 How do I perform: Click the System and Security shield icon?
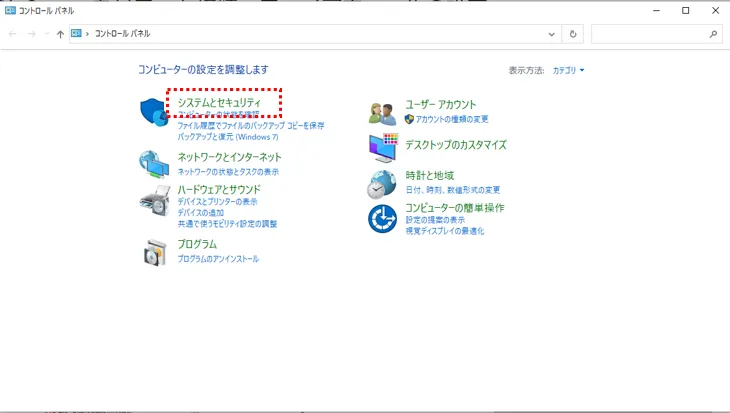pos(153,112)
